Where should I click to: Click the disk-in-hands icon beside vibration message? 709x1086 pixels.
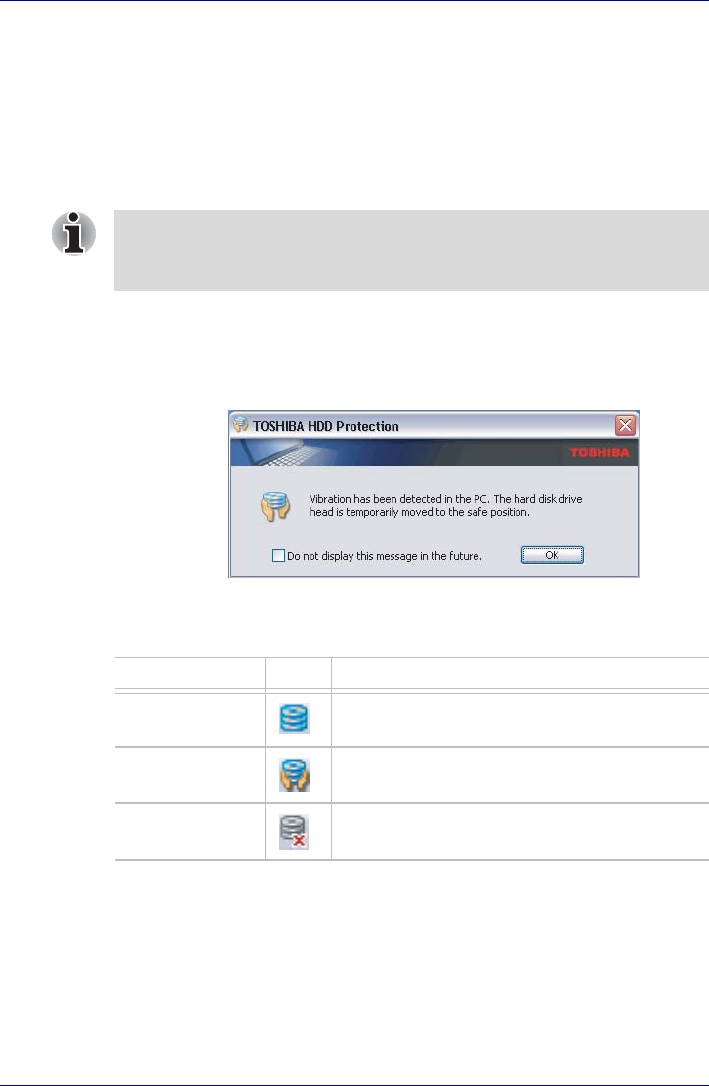point(276,506)
